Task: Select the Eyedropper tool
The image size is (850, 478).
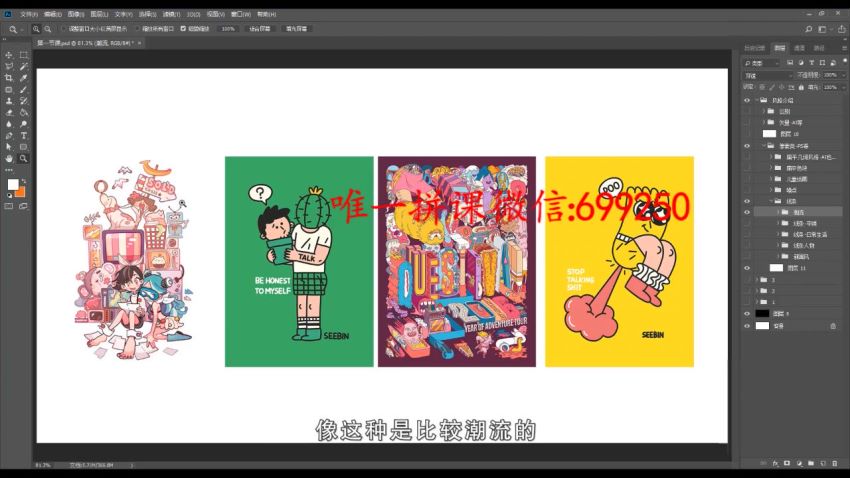Action: click(23, 78)
